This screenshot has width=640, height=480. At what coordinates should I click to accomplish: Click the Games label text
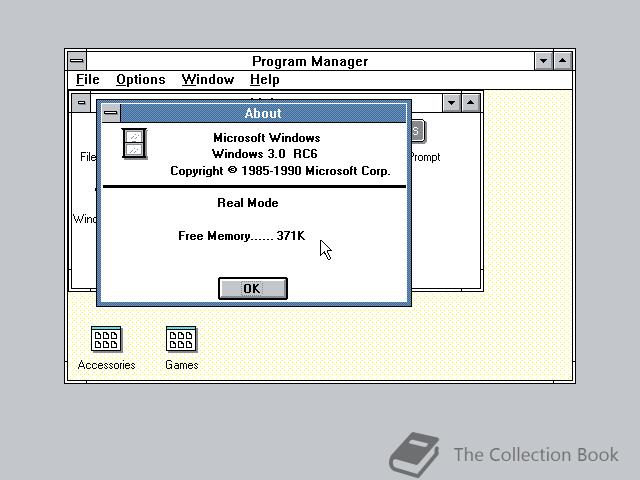point(182,365)
